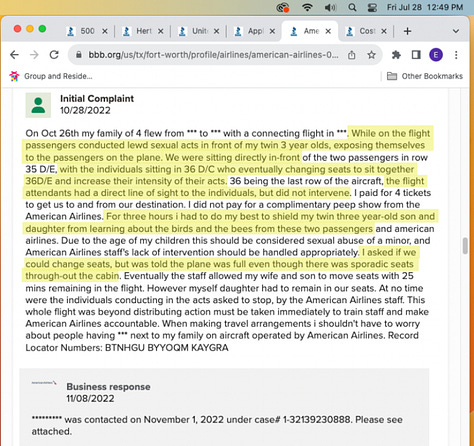Open a new tab with the plus button
474x446 pixels.
click(x=407, y=31)
